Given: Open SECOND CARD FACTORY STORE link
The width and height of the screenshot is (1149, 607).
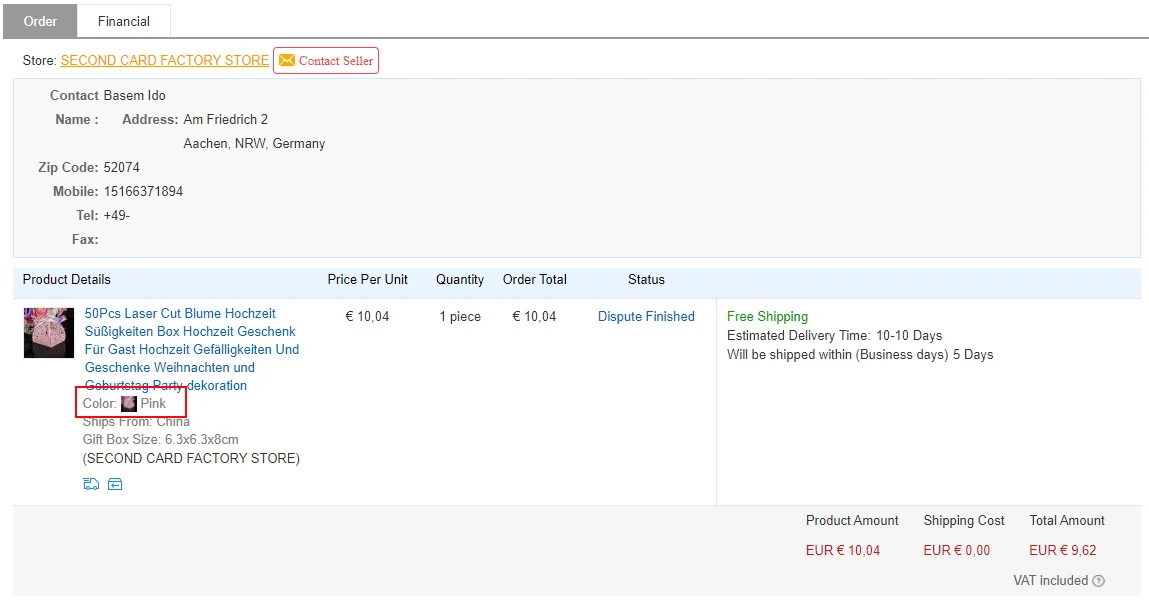Looking at the screenshot, I should tap(165, 60).
